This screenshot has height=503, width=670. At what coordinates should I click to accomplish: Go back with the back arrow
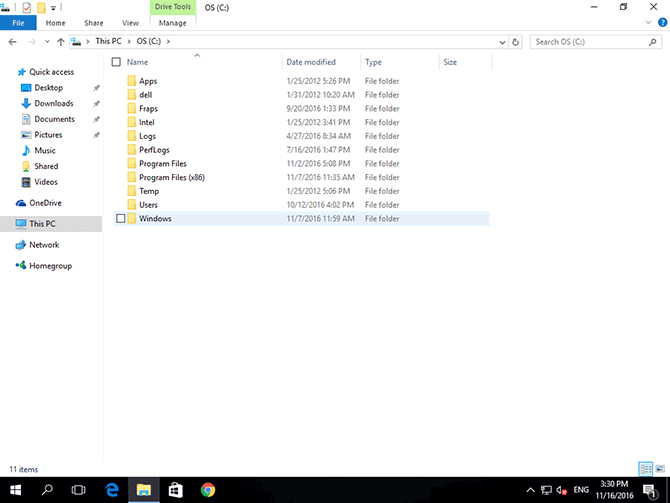tap(12, 42)
